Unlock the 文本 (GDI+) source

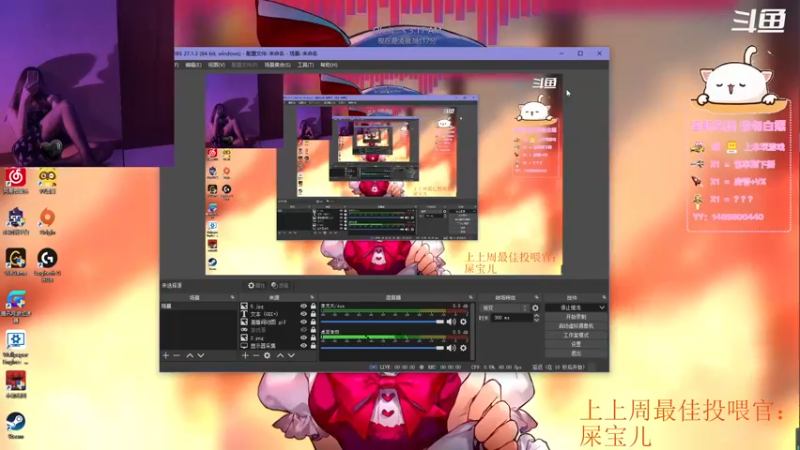tap(313, 314)
